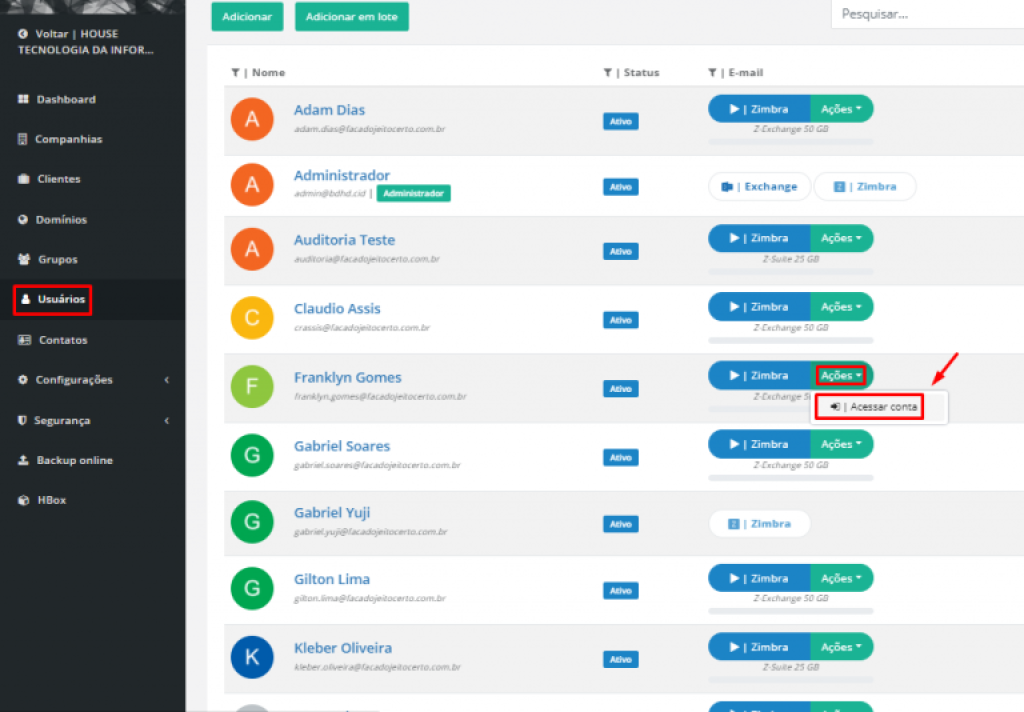The image size is (1024, 712).
Task: Open Backup online menu item
Action: pos(74,461)
